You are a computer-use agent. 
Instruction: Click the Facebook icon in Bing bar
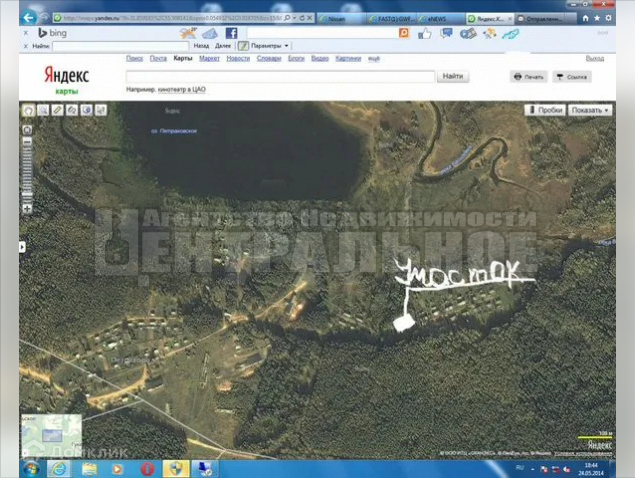pos(231,33)
